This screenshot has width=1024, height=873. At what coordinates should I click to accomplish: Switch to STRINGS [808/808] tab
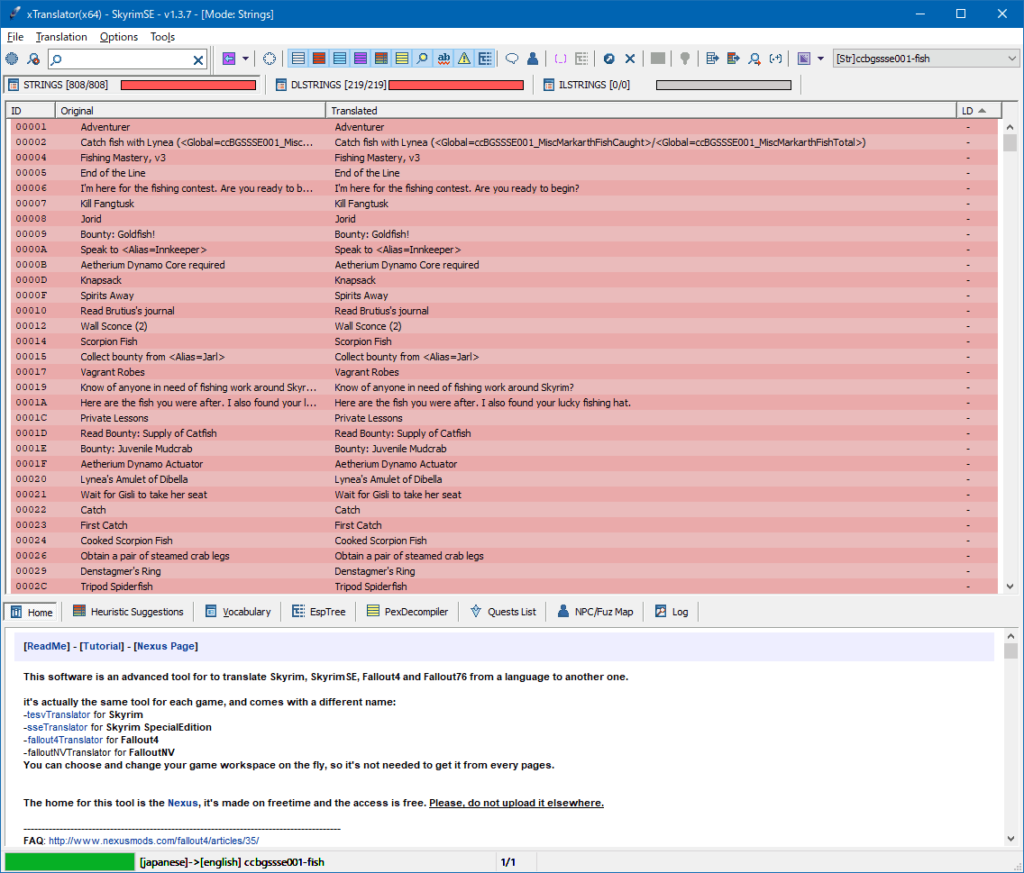tap(132, 85)
